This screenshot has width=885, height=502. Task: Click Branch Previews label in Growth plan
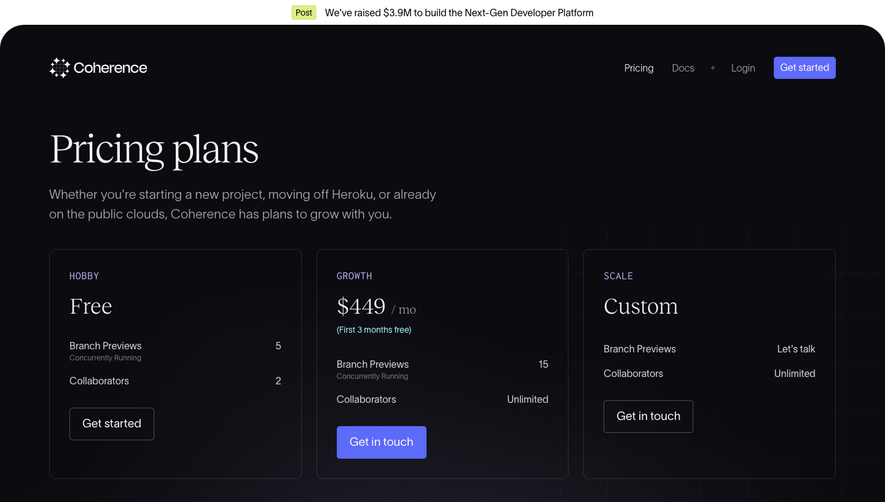(373, 364)
